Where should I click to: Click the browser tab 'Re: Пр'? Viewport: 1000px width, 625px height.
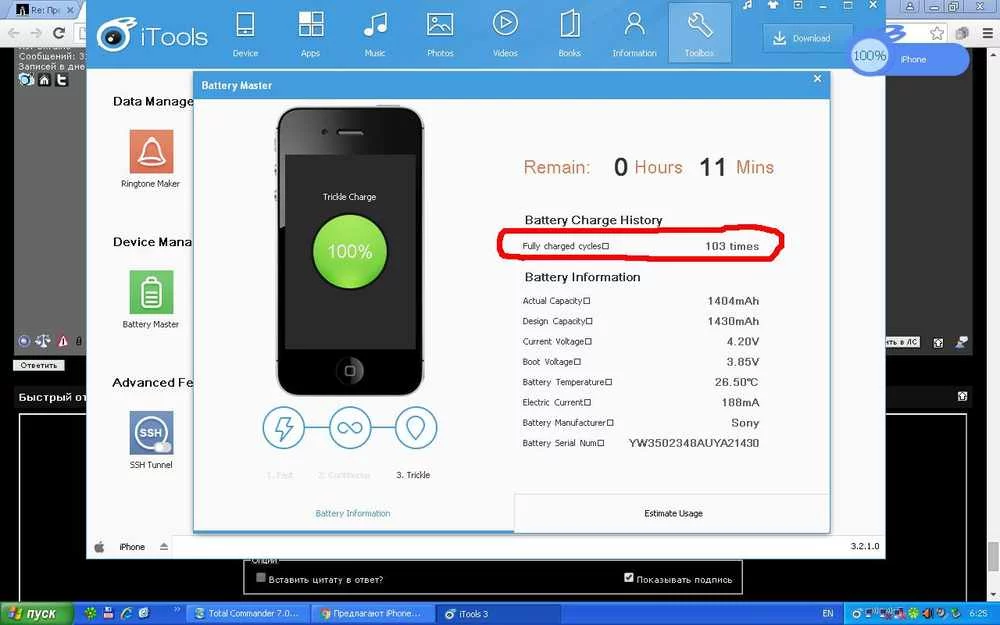(x=45, y=10)
